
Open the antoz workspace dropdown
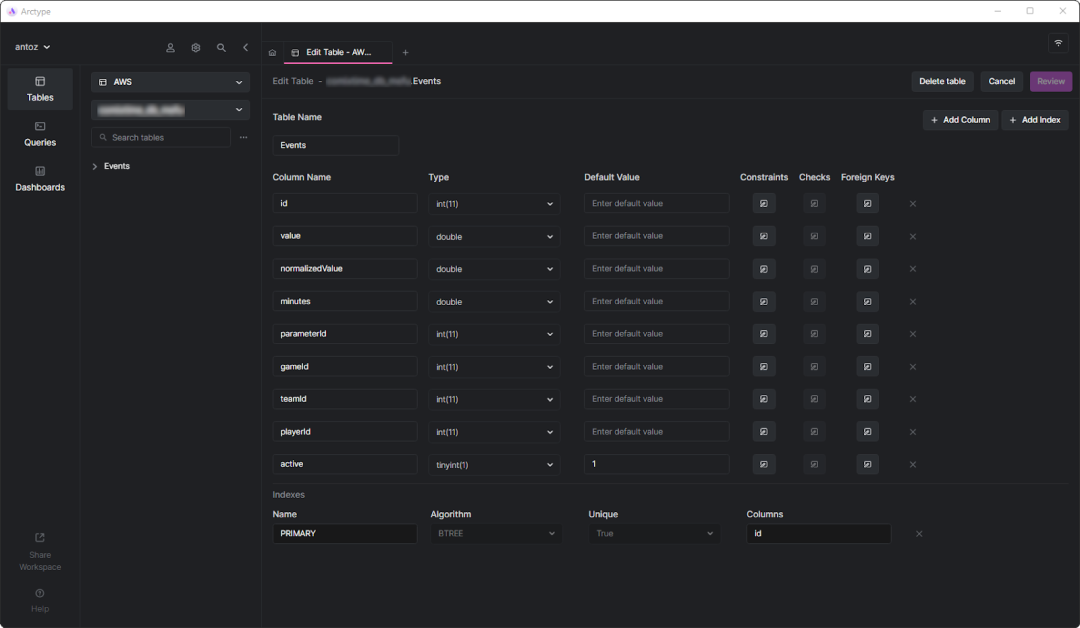point(32,48)
